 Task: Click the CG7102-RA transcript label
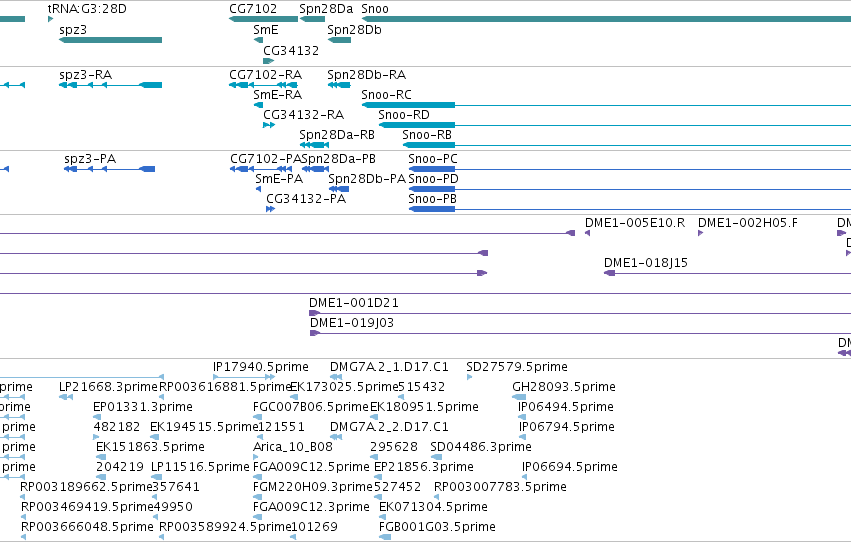pos(265,74)
